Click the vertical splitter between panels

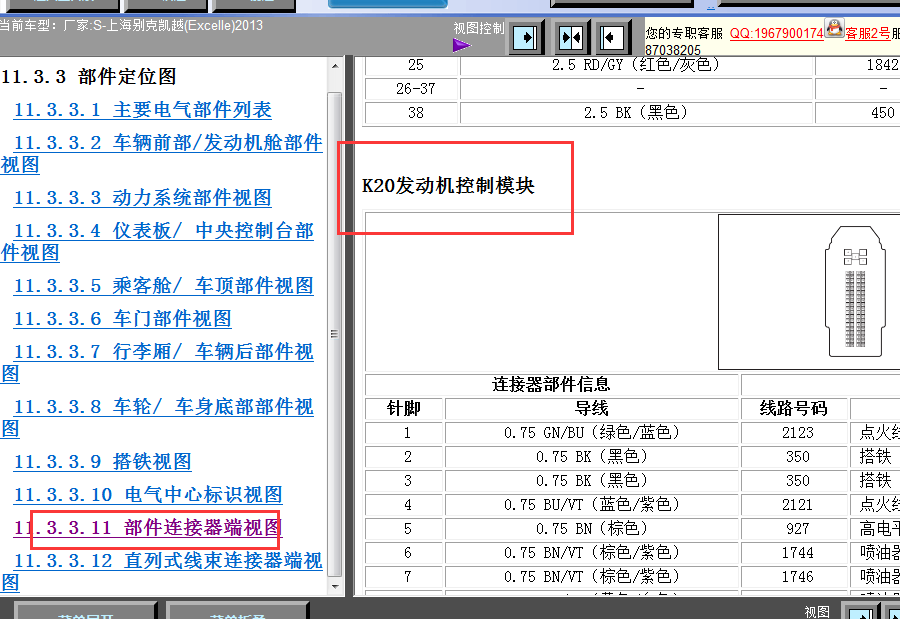pyautogui.click(x=348, y=326)
